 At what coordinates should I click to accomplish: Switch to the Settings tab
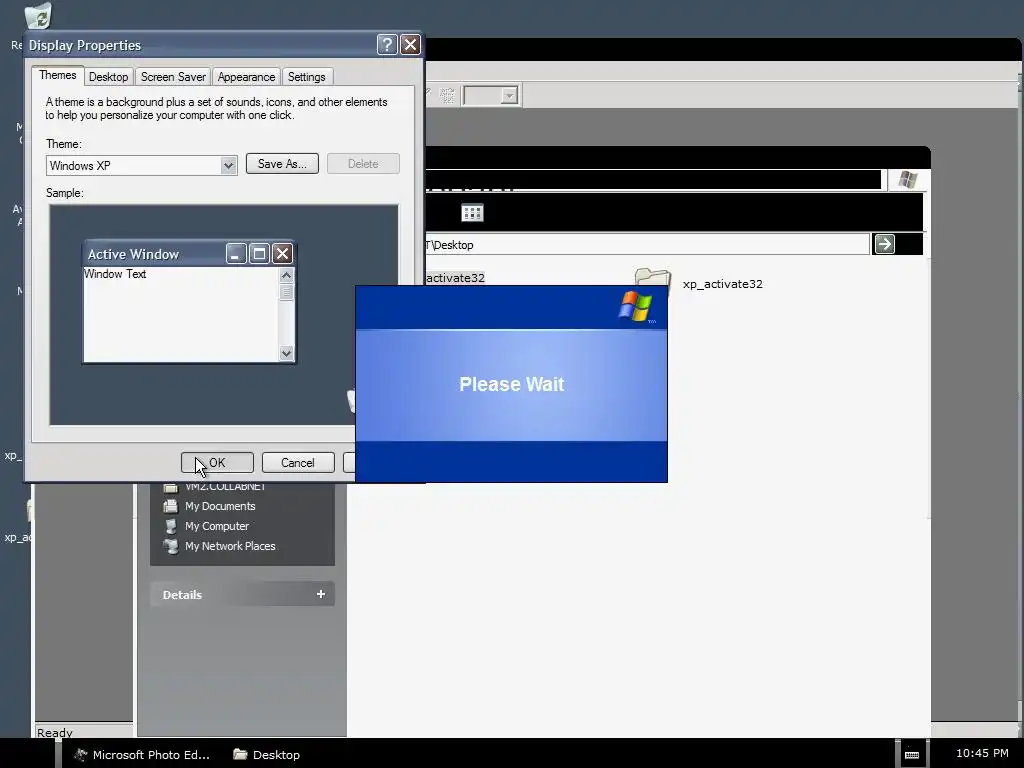tap(306, 76)
